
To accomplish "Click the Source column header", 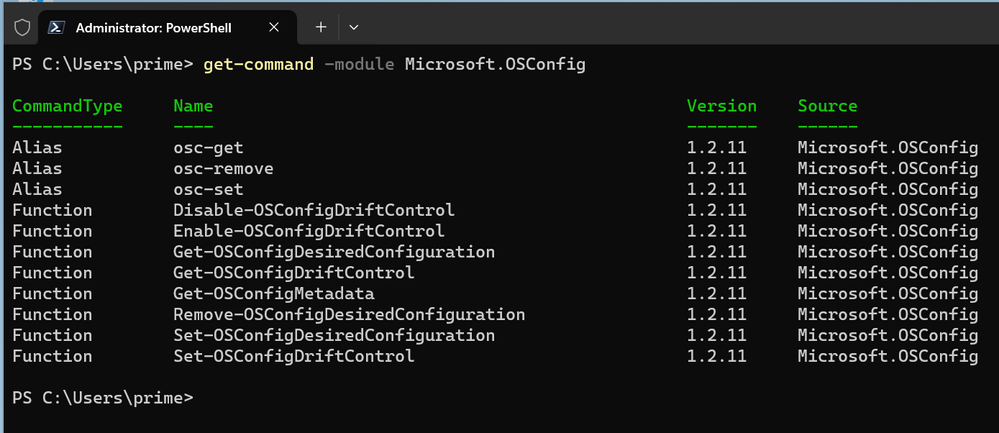I will click(827, 106).
